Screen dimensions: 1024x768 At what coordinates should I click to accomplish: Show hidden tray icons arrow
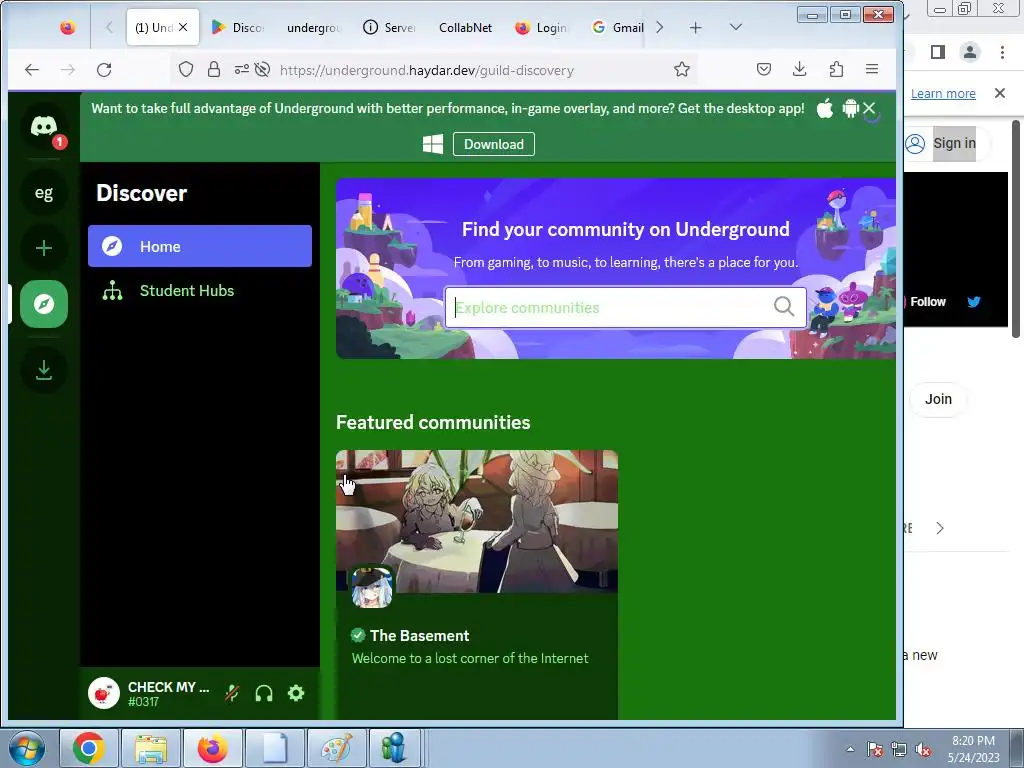click(850, 749)
